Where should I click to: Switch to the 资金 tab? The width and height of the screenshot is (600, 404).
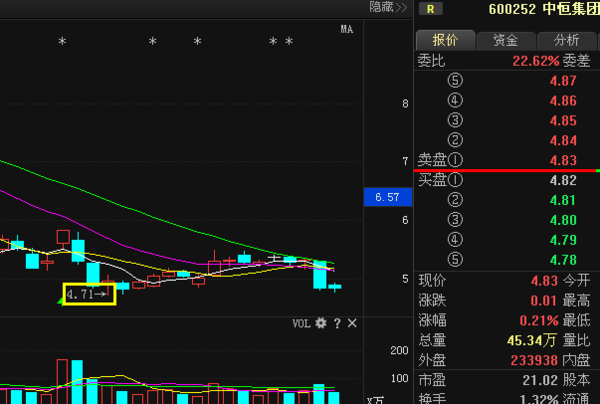tap(505, 41)
